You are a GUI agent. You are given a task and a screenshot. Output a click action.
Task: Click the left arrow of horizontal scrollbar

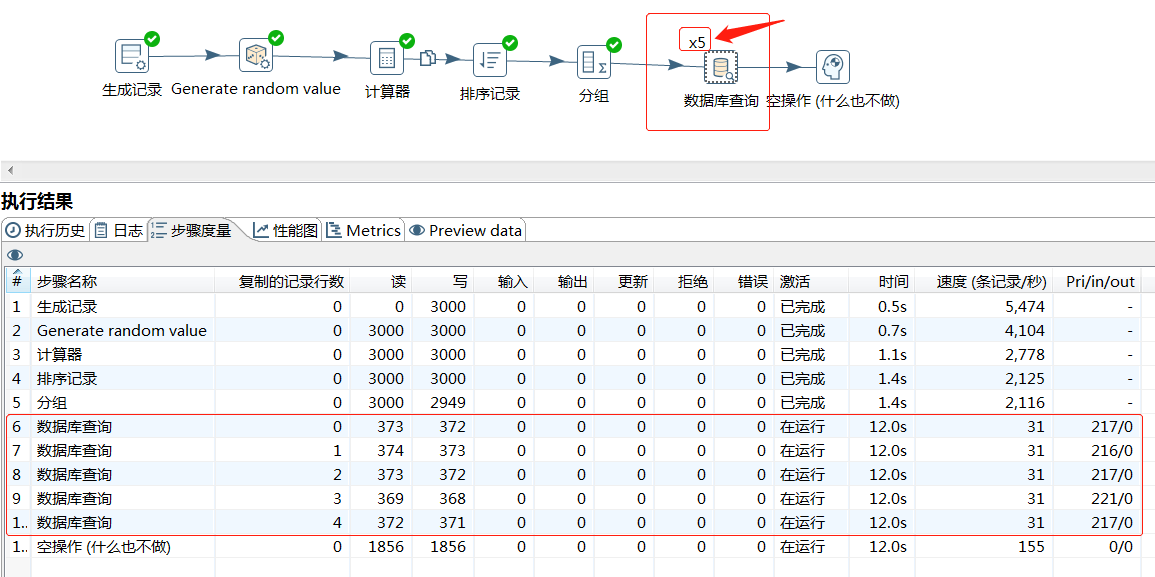(9, 171)
